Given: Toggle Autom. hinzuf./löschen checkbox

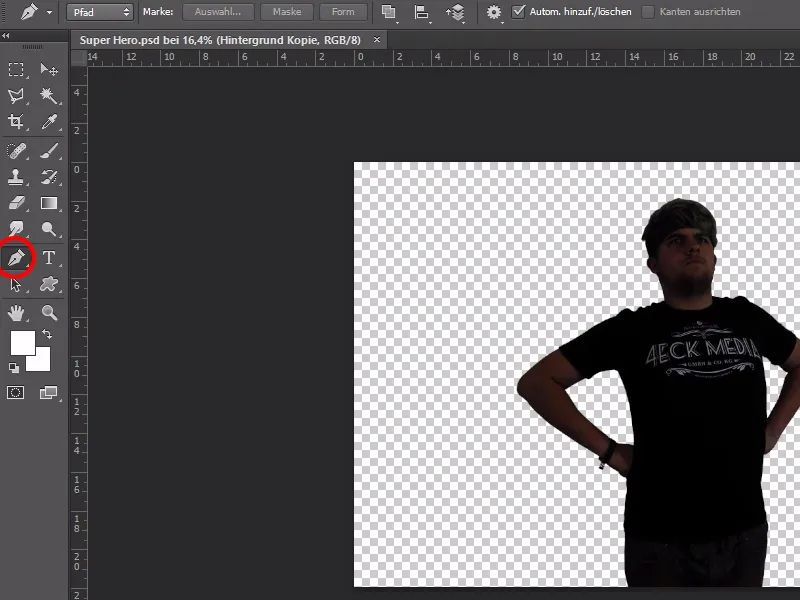Looking at the screenshot, I should point(518,12).
